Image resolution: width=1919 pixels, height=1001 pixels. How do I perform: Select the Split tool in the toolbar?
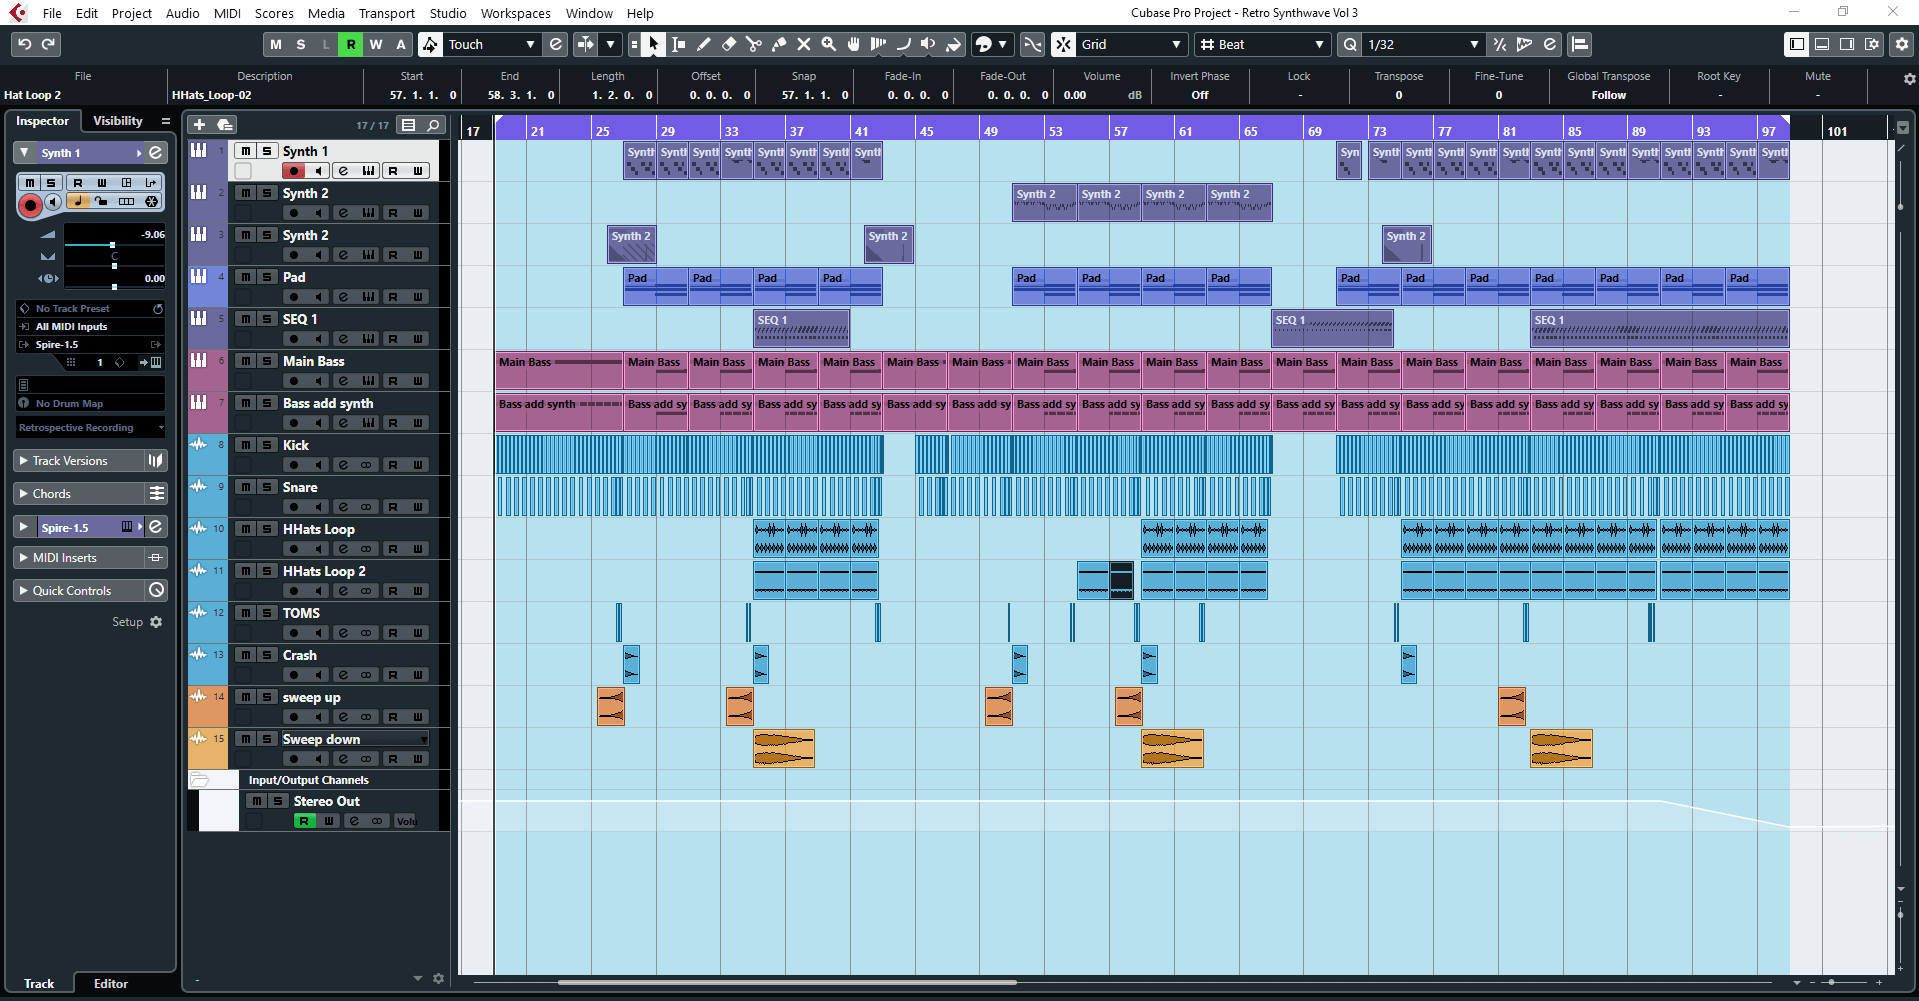(x=753, y=44)
